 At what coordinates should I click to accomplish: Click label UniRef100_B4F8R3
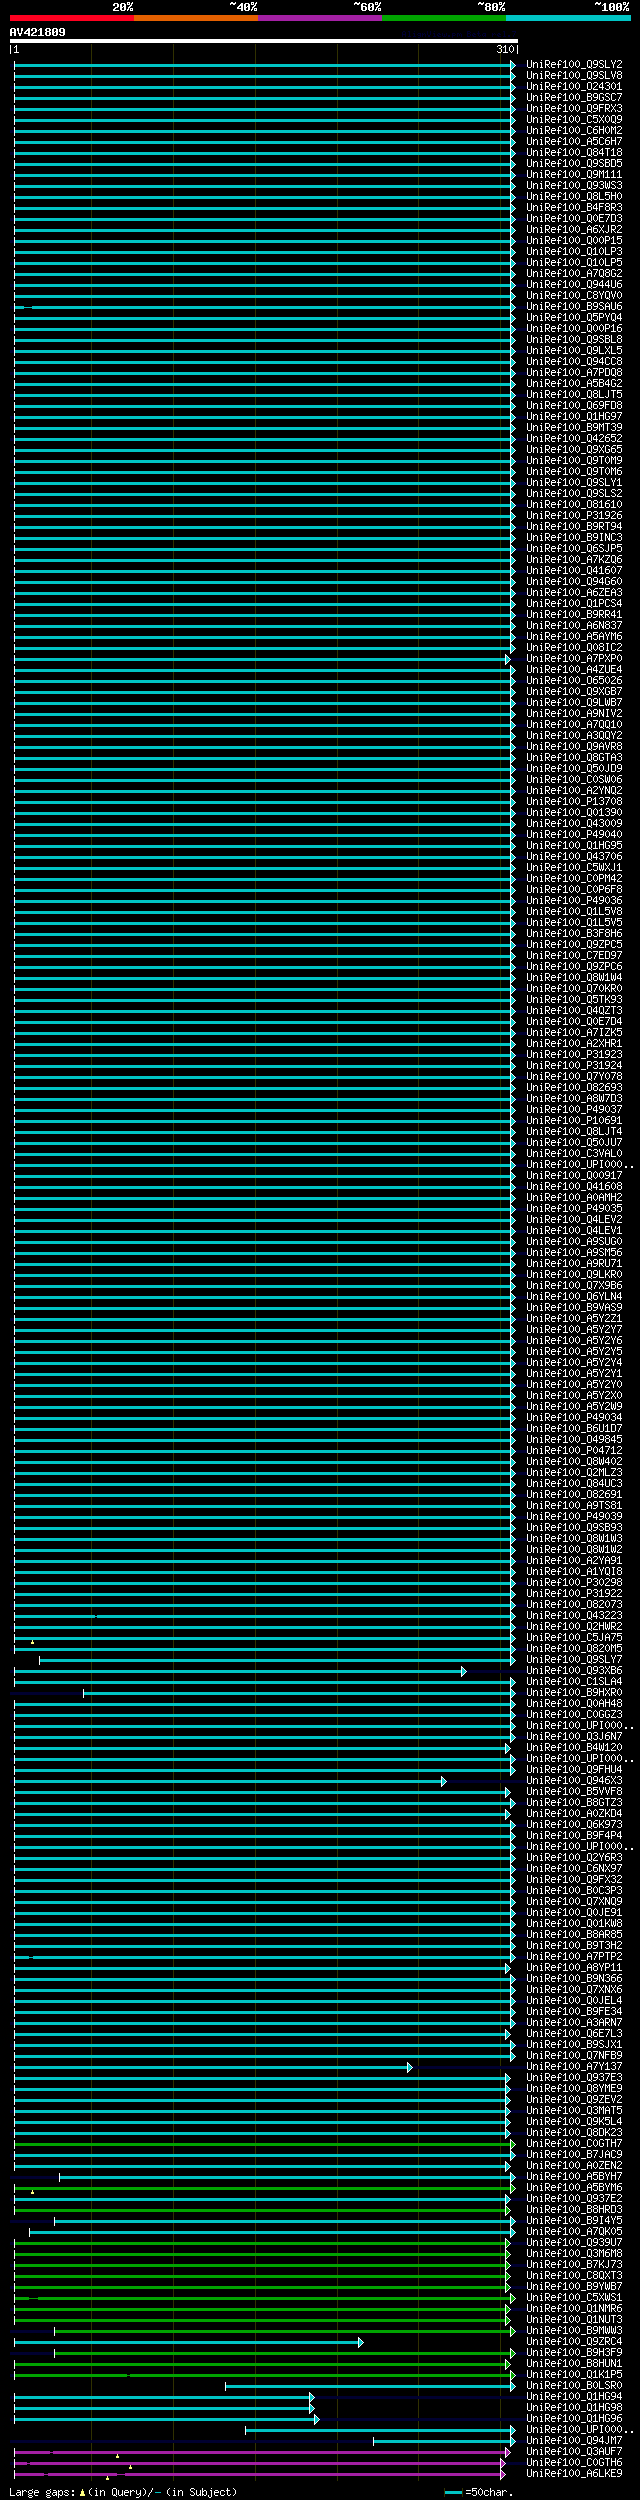(574, 208)
